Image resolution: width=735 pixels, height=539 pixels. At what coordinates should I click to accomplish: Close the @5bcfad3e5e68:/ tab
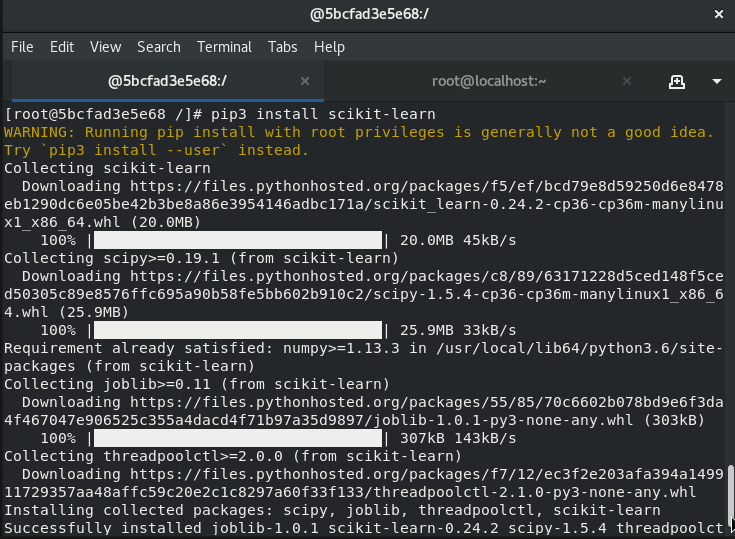(x=305, y=81)
